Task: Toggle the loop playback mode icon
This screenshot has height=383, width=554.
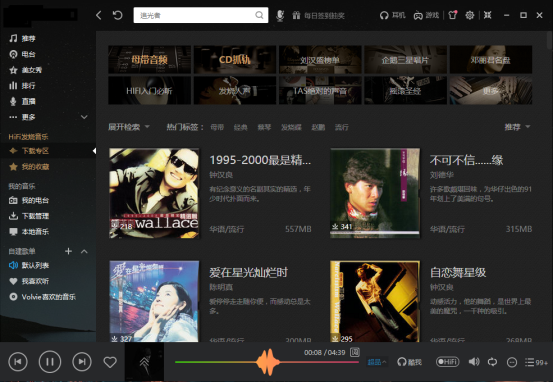Action: coord(492,362)
